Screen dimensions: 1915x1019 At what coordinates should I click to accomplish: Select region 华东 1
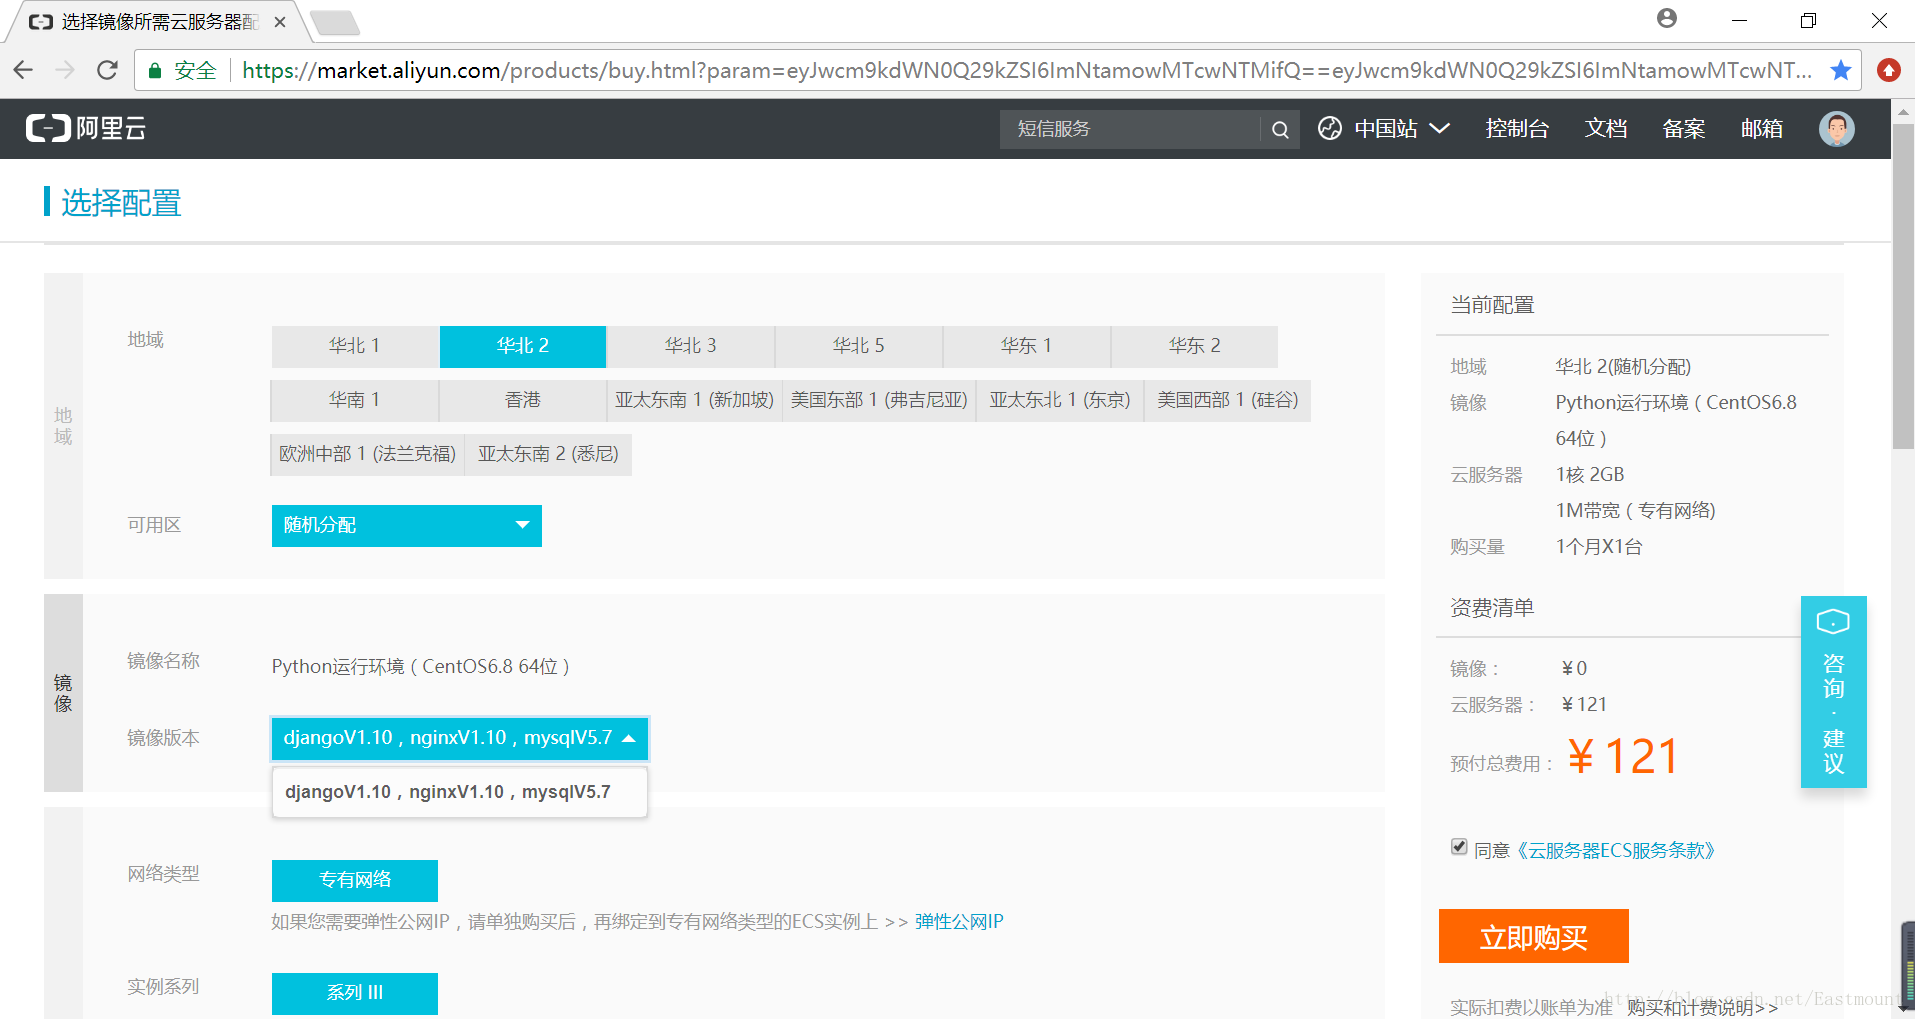[1027, 346]
